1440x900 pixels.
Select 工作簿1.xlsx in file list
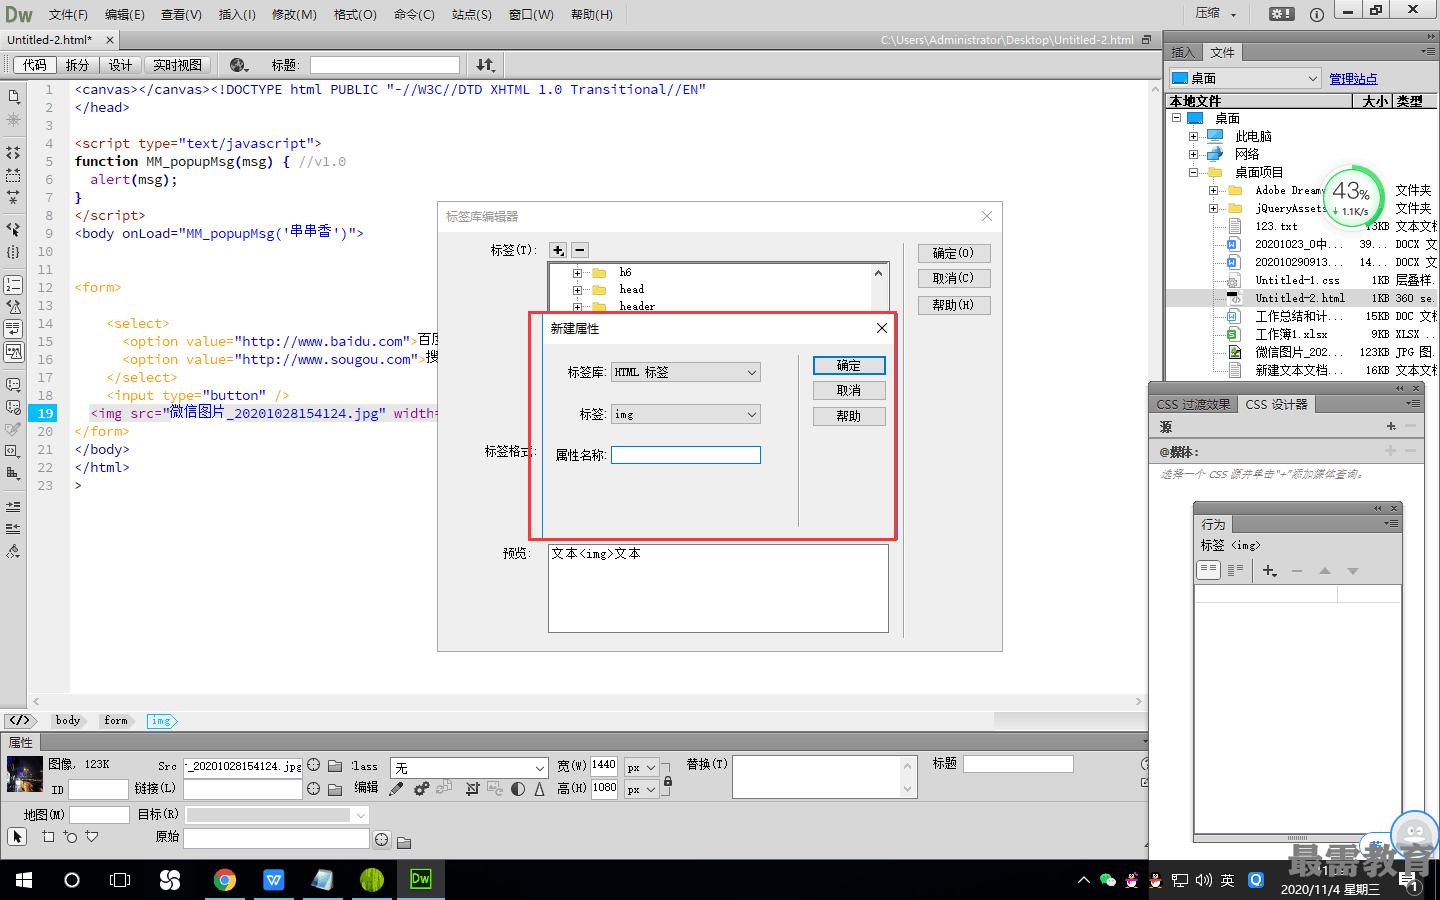1291,334
